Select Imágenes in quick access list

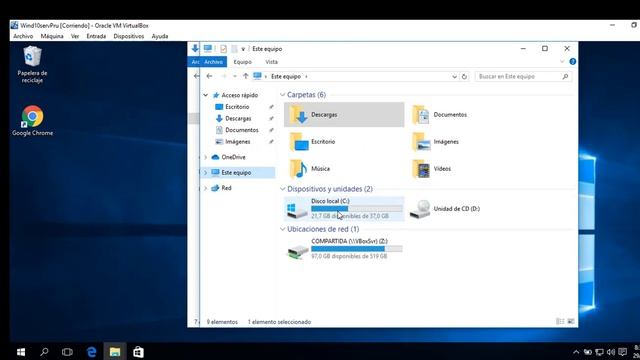pos(238,142)
